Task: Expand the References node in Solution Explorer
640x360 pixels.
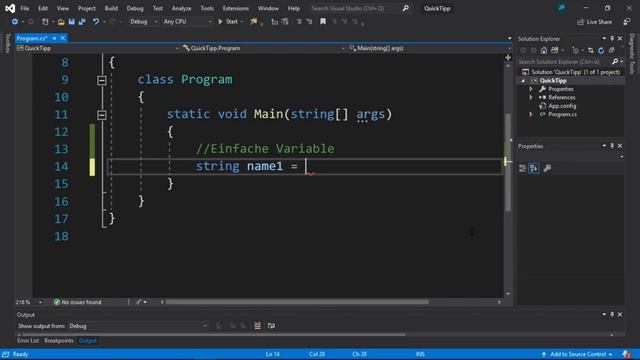Action: (531, 98)
